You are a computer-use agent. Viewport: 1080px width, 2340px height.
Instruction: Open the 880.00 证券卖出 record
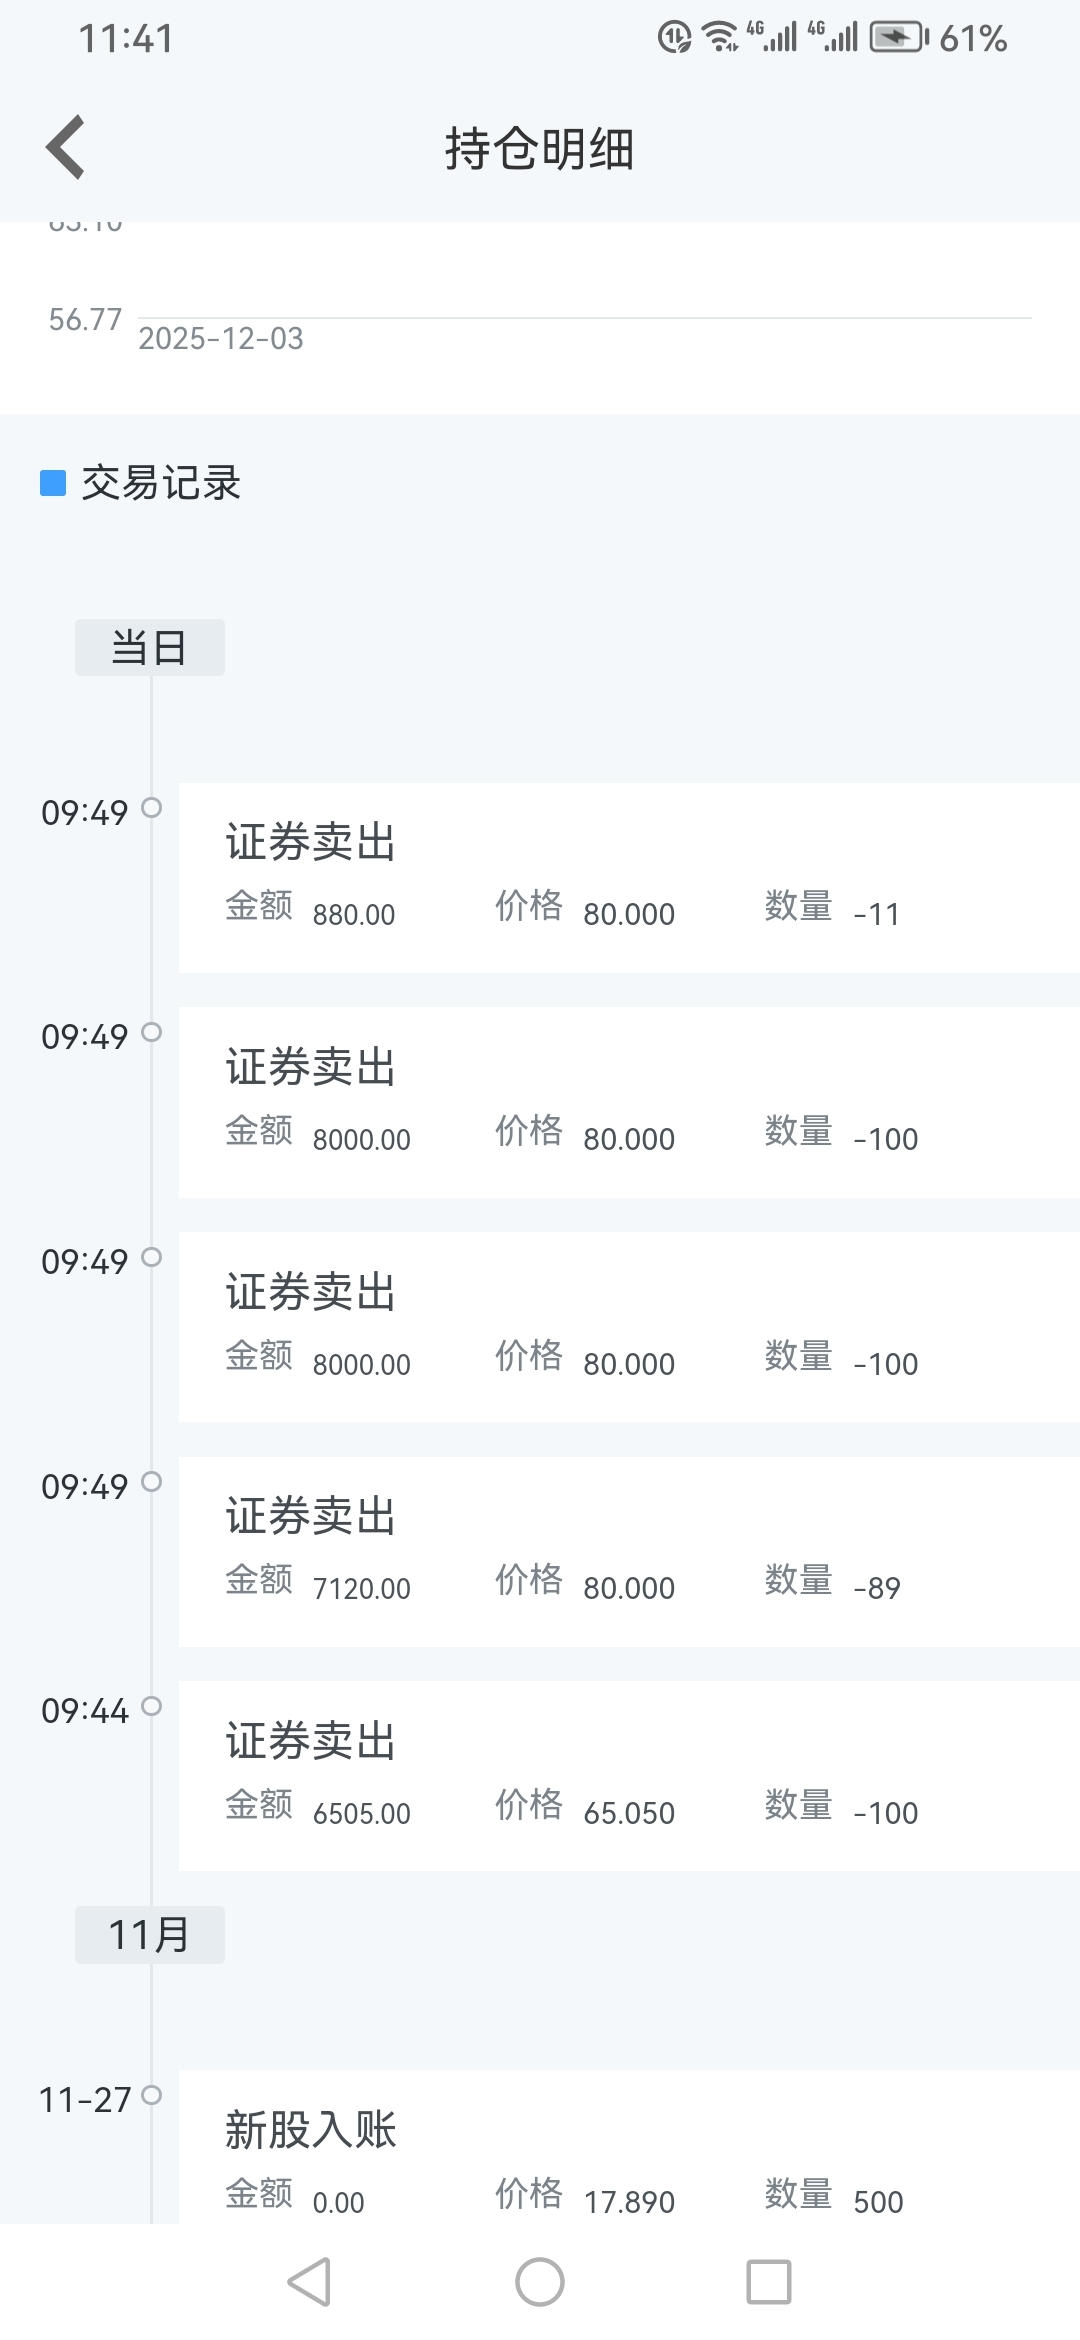point(629,878)
